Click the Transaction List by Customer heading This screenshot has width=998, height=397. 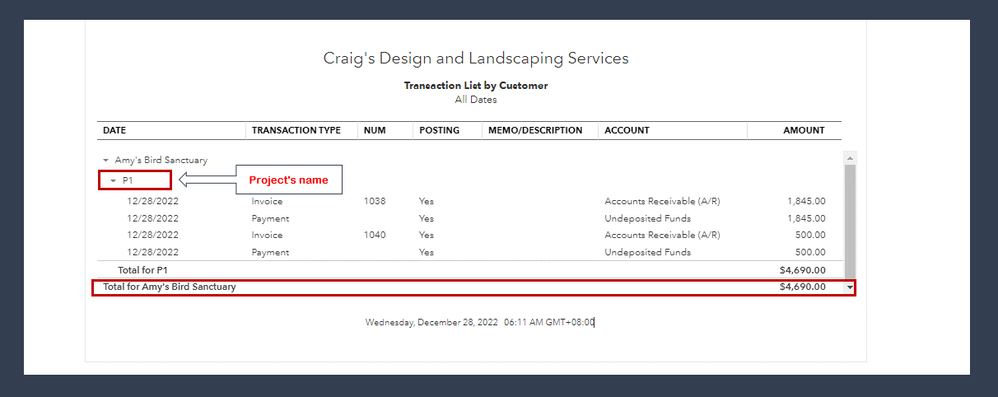click(x=476, y=85)
